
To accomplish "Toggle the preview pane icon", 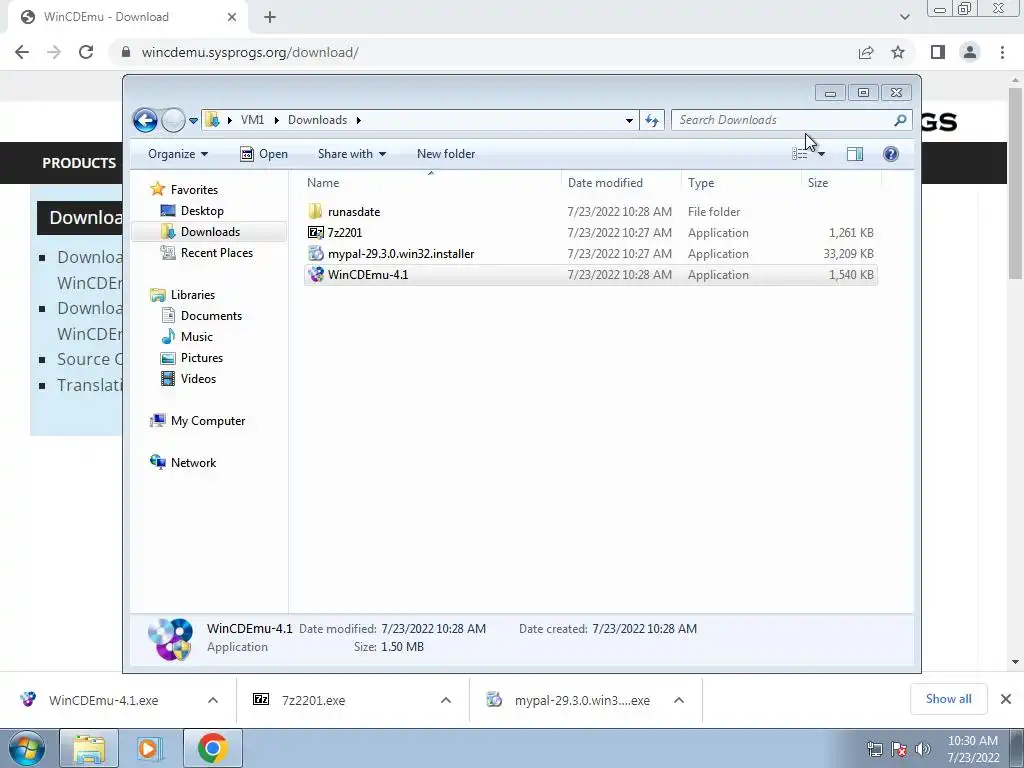I will pyautogui.click(x=855, y=154).
